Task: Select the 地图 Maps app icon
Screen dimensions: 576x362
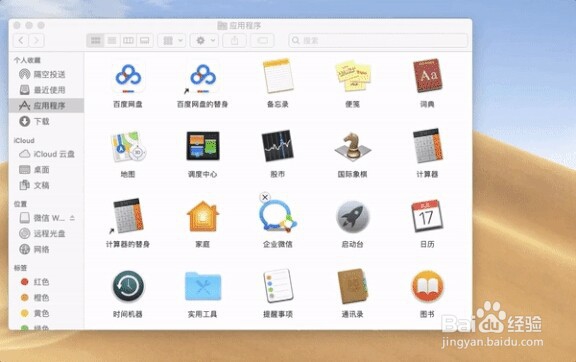Action: click(x=128, y=147)
